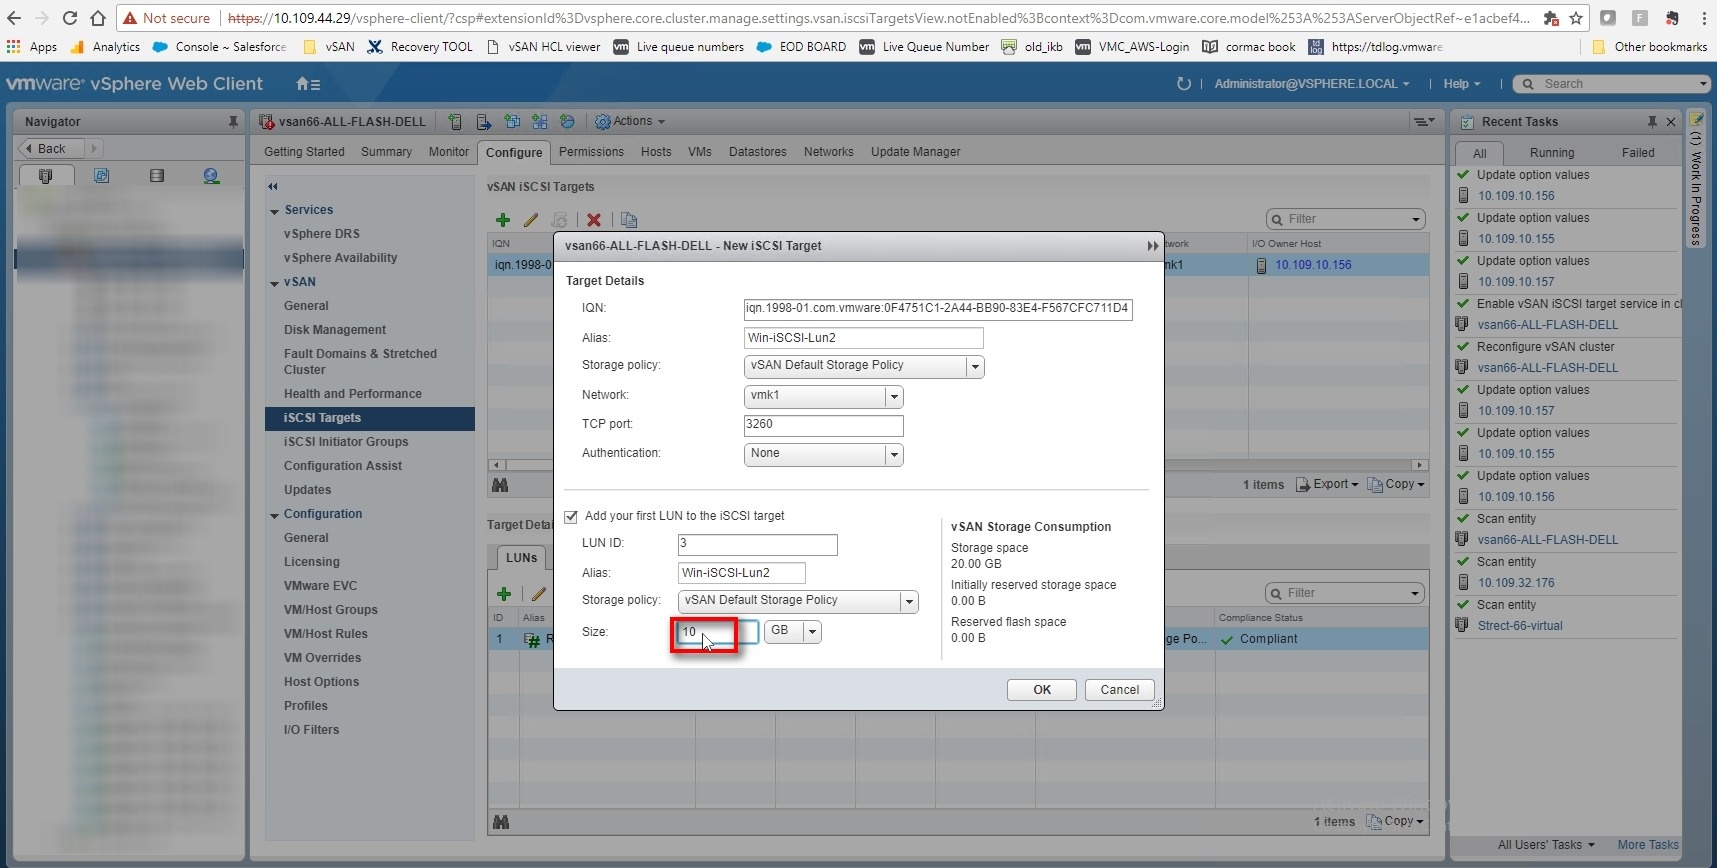Click the TCP port input field
Screen dimensions: 1717x868
823,425
